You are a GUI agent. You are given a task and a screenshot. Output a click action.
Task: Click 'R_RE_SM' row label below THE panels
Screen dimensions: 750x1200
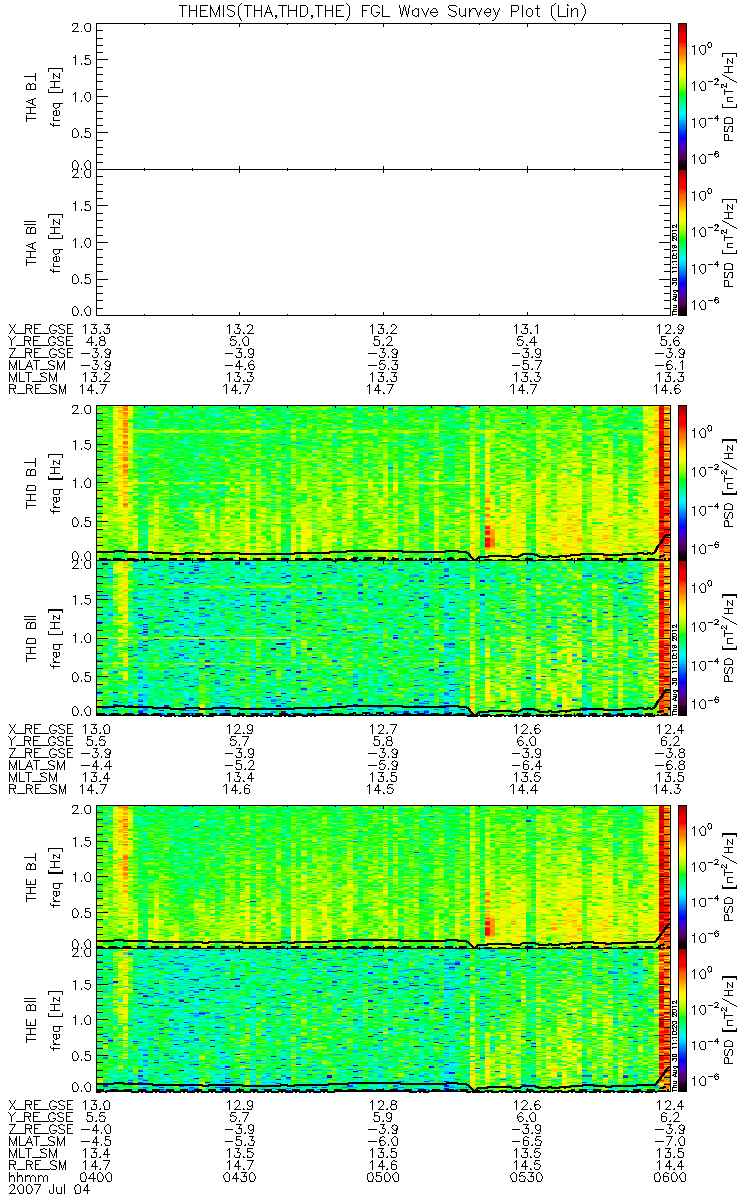pos(36,1165)
